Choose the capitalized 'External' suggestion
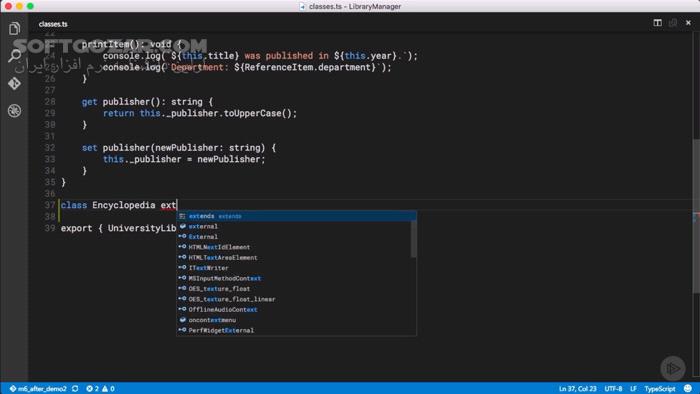700x394 pixels. (x=293, y=236)
